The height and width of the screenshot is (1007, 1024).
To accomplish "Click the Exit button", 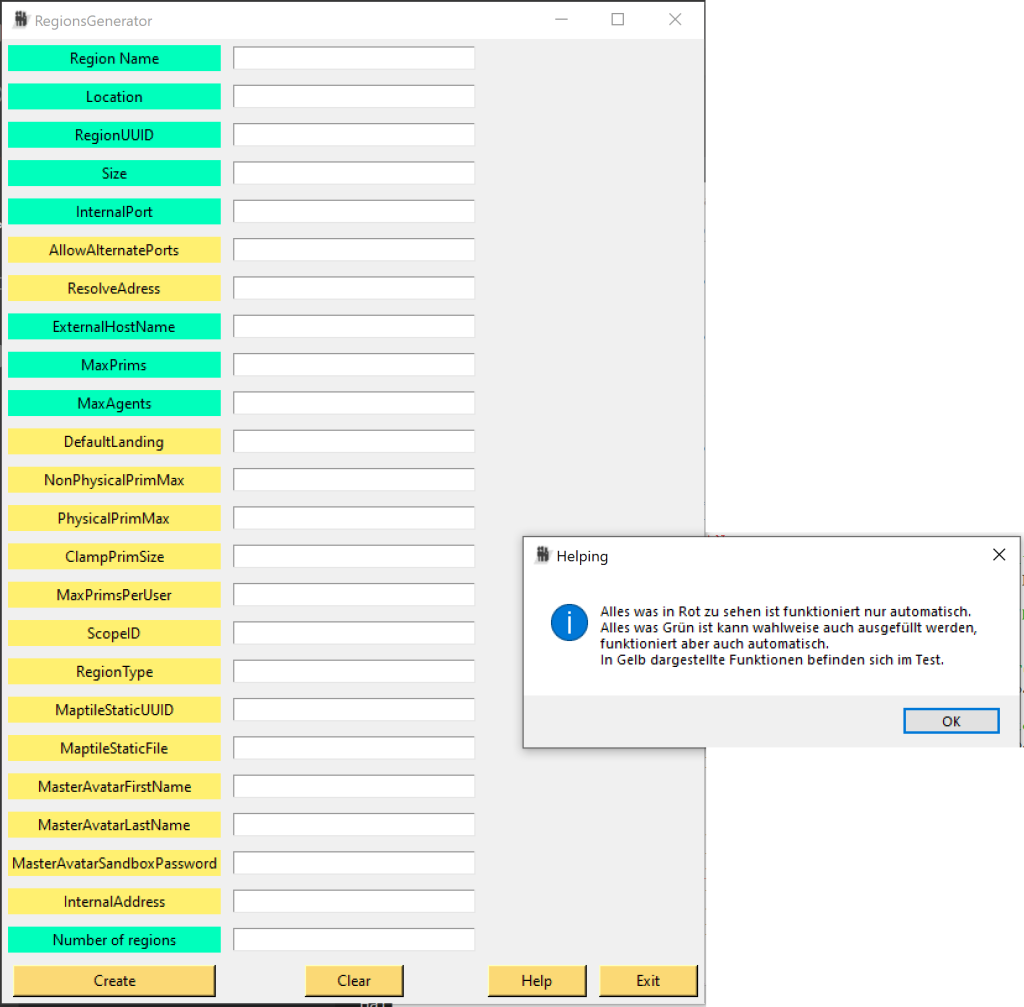I will 648,981.
